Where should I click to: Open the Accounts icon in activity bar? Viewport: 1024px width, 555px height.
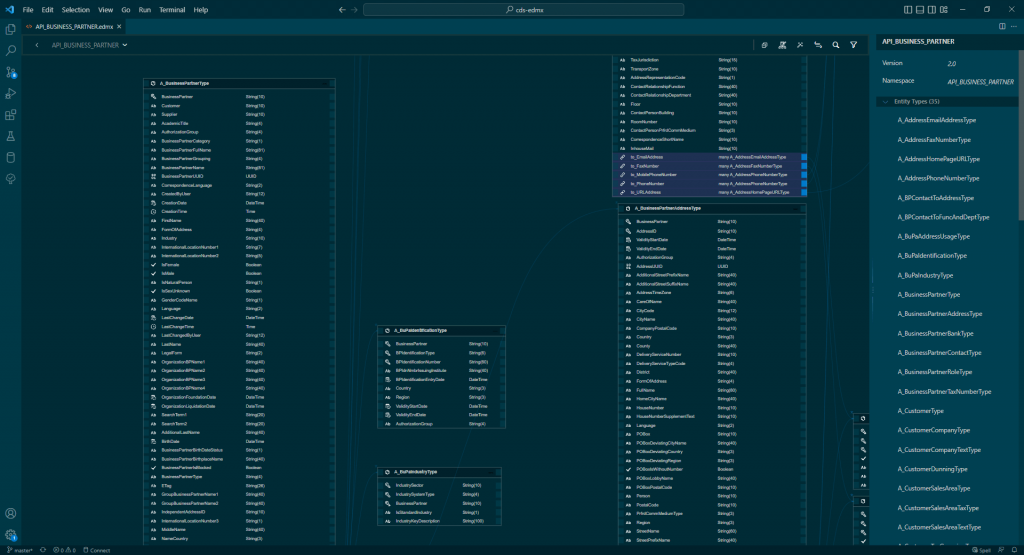(10, 514)
